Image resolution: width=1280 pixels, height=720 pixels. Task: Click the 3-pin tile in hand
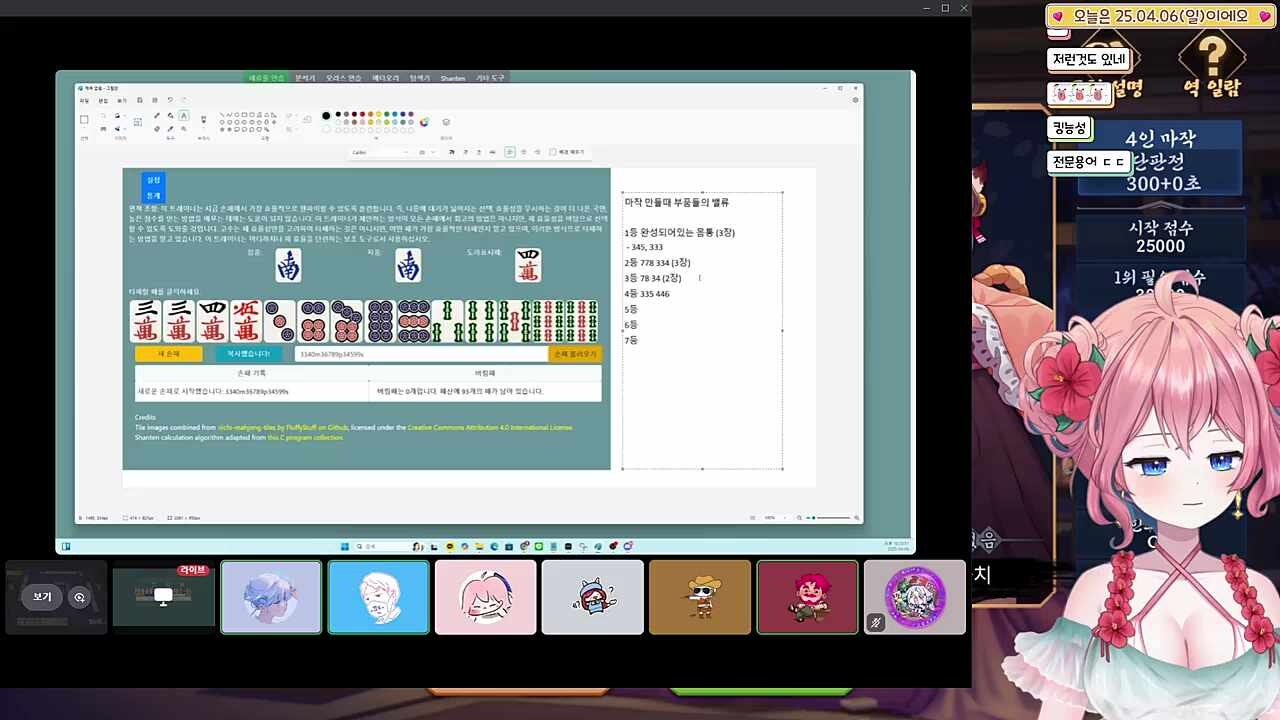(x=280, y=321)
